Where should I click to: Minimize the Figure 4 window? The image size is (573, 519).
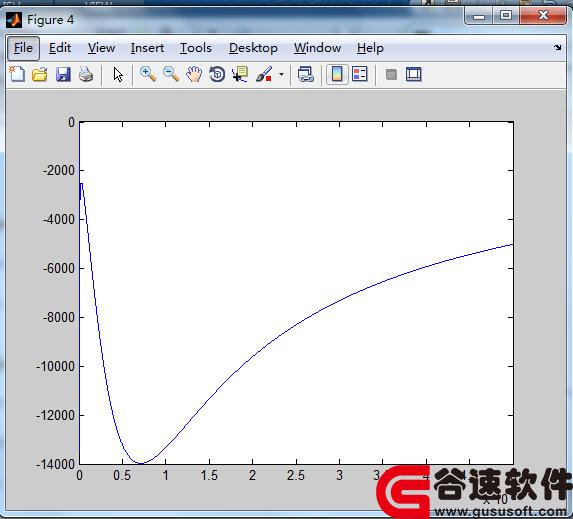point(479,16)
